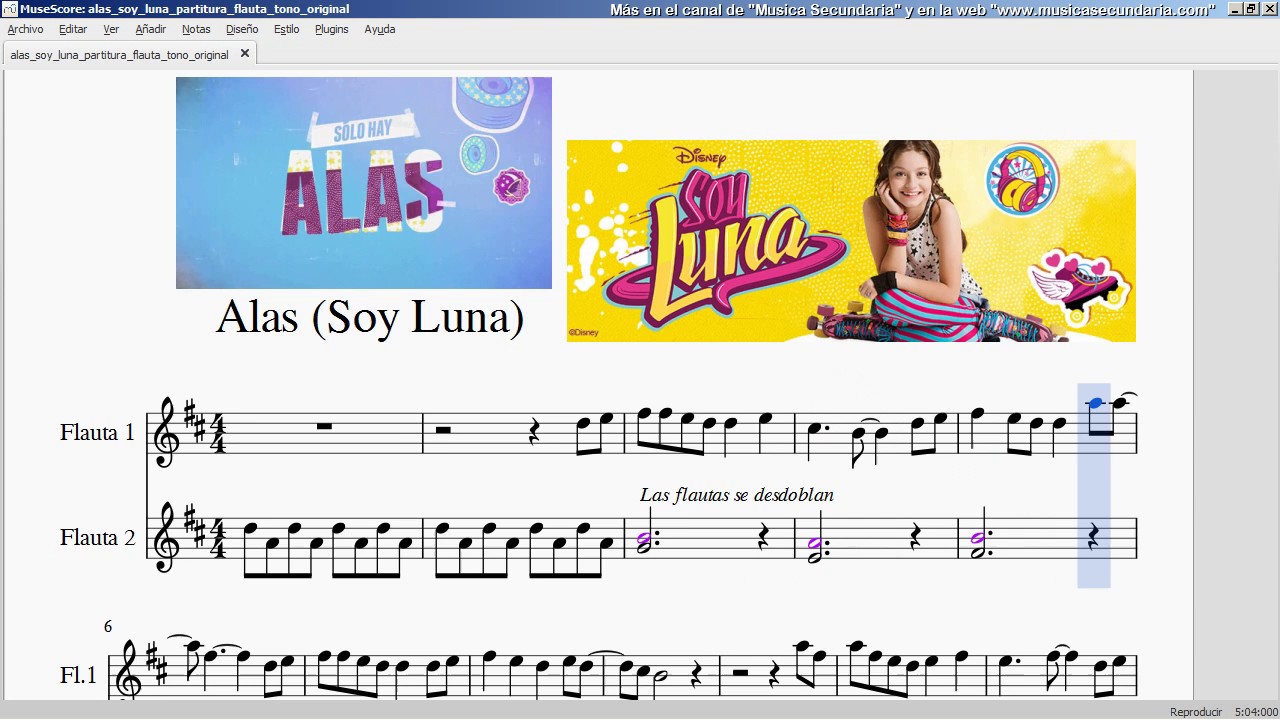Open the Diseño menu
1280x720 pixels.
point(242,30)
